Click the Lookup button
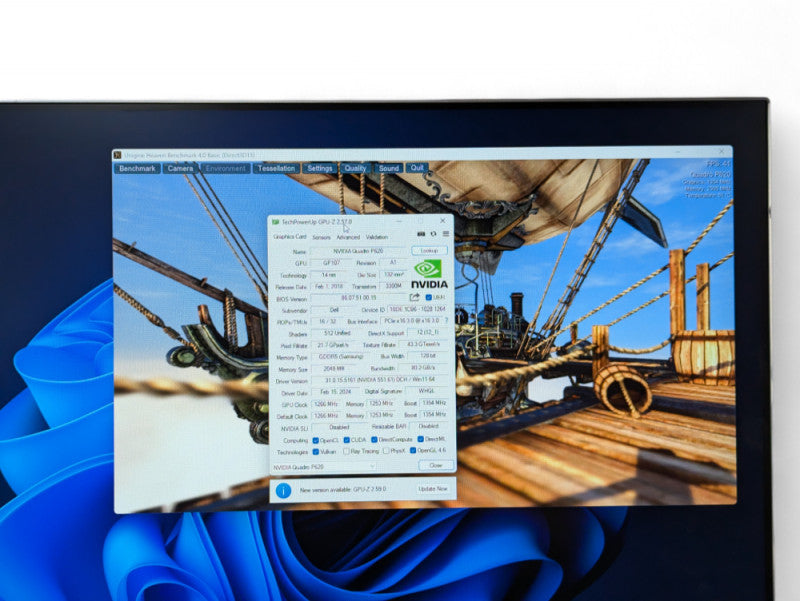 click(x=429, y=251)
